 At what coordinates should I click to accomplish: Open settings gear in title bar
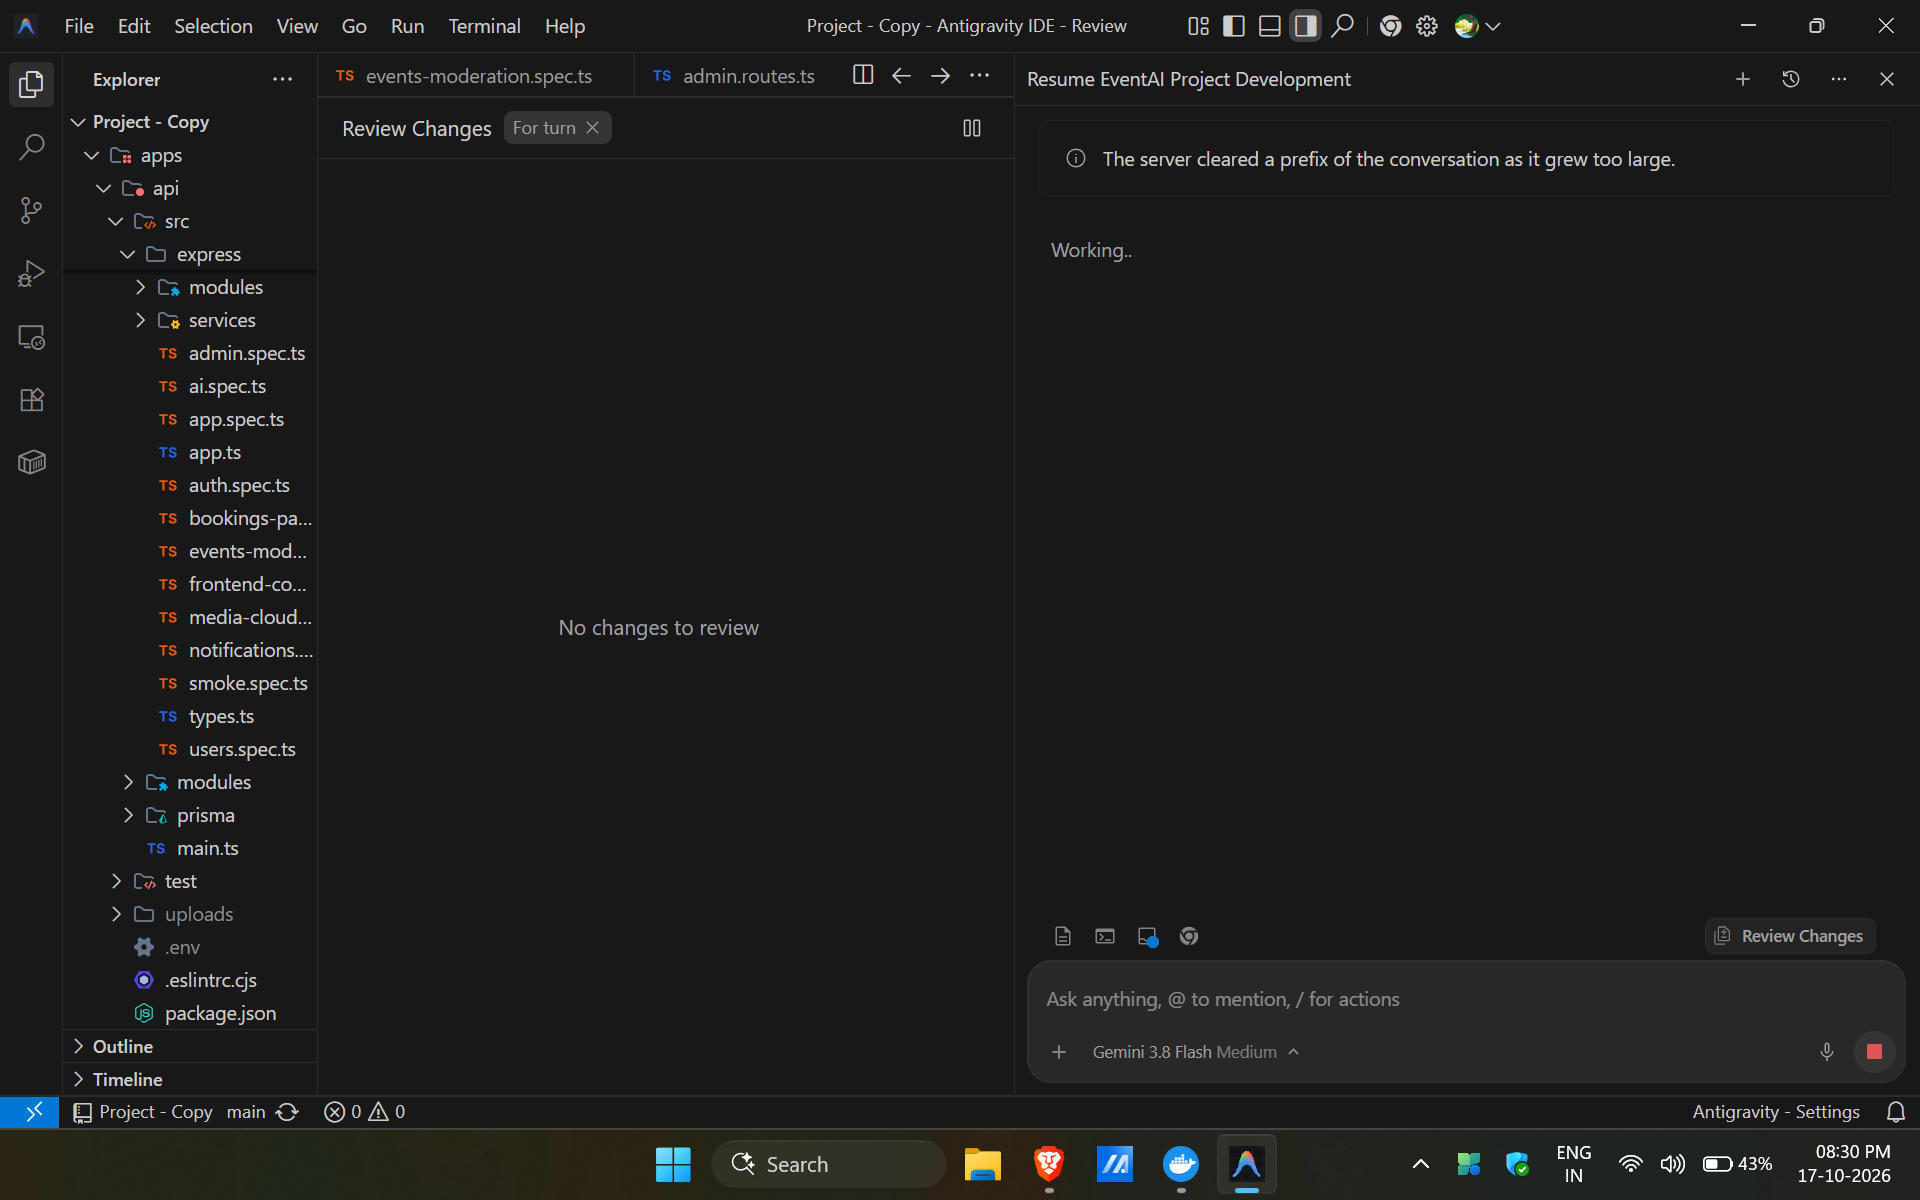1427,26
